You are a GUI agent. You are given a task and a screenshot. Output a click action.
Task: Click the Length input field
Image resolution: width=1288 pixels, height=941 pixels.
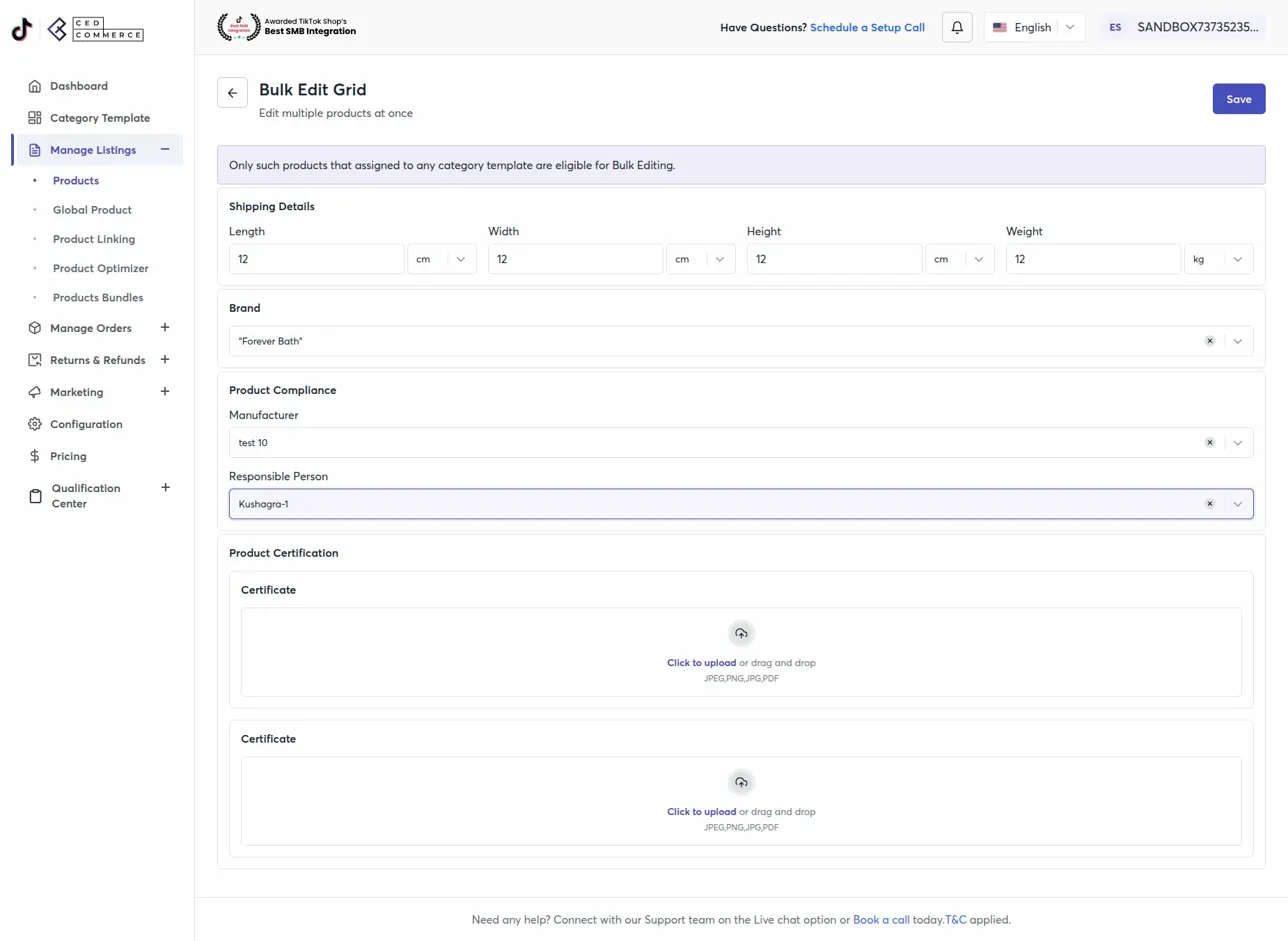click(317, 259)
